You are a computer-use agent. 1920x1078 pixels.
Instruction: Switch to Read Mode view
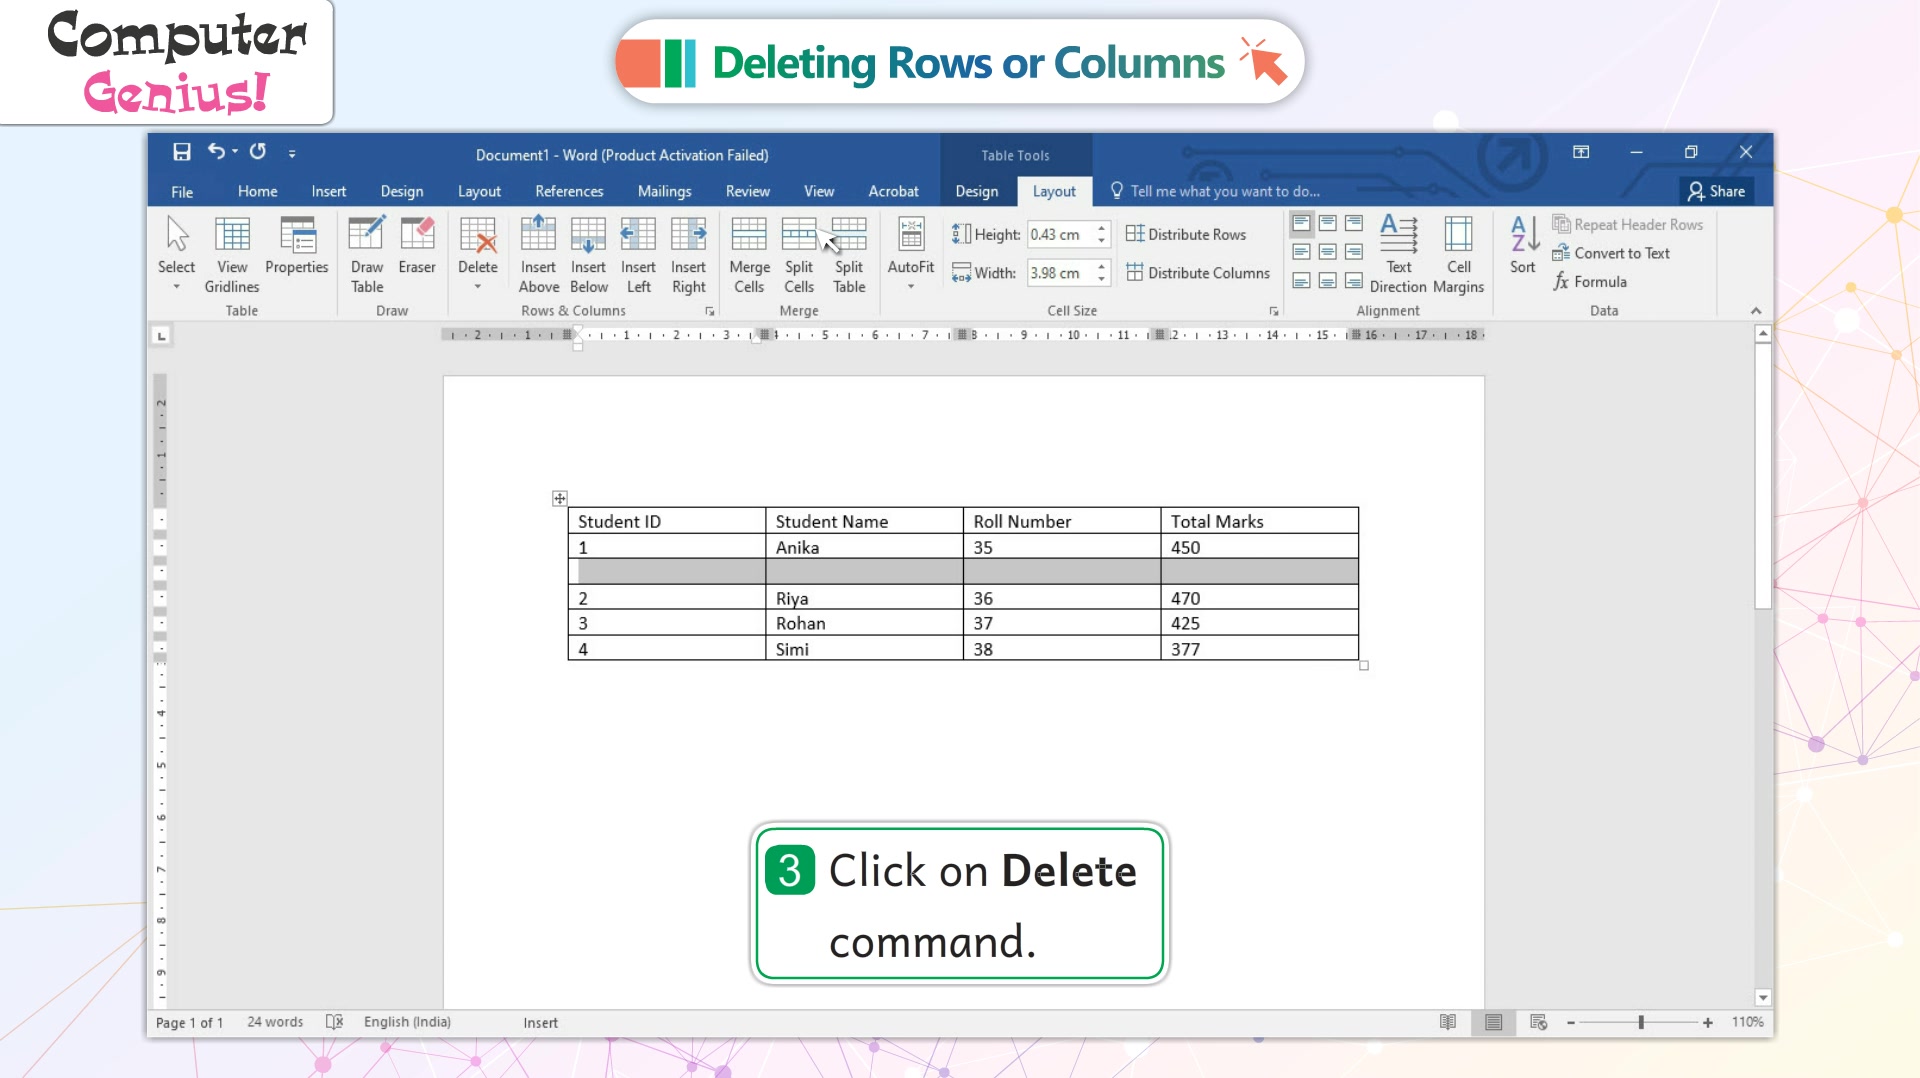point(1447,1022)
